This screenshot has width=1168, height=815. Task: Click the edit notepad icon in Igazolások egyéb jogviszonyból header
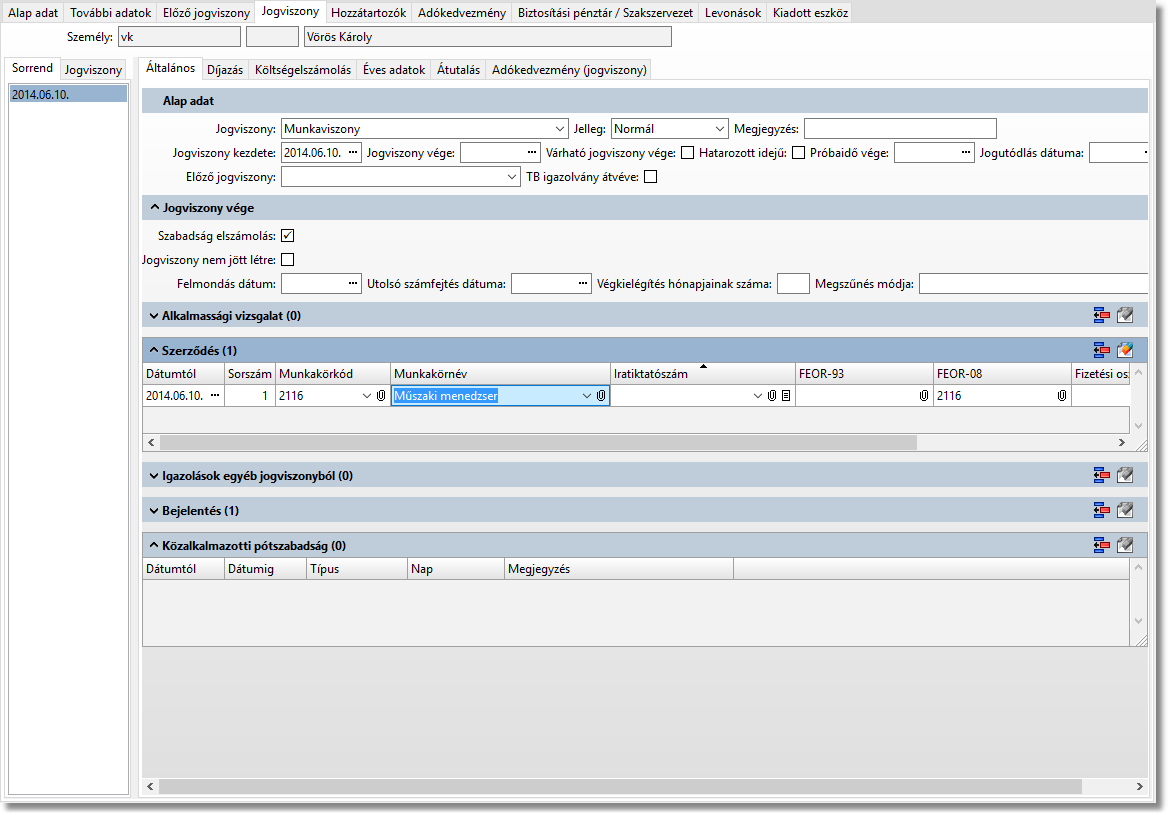[1125, 476]
